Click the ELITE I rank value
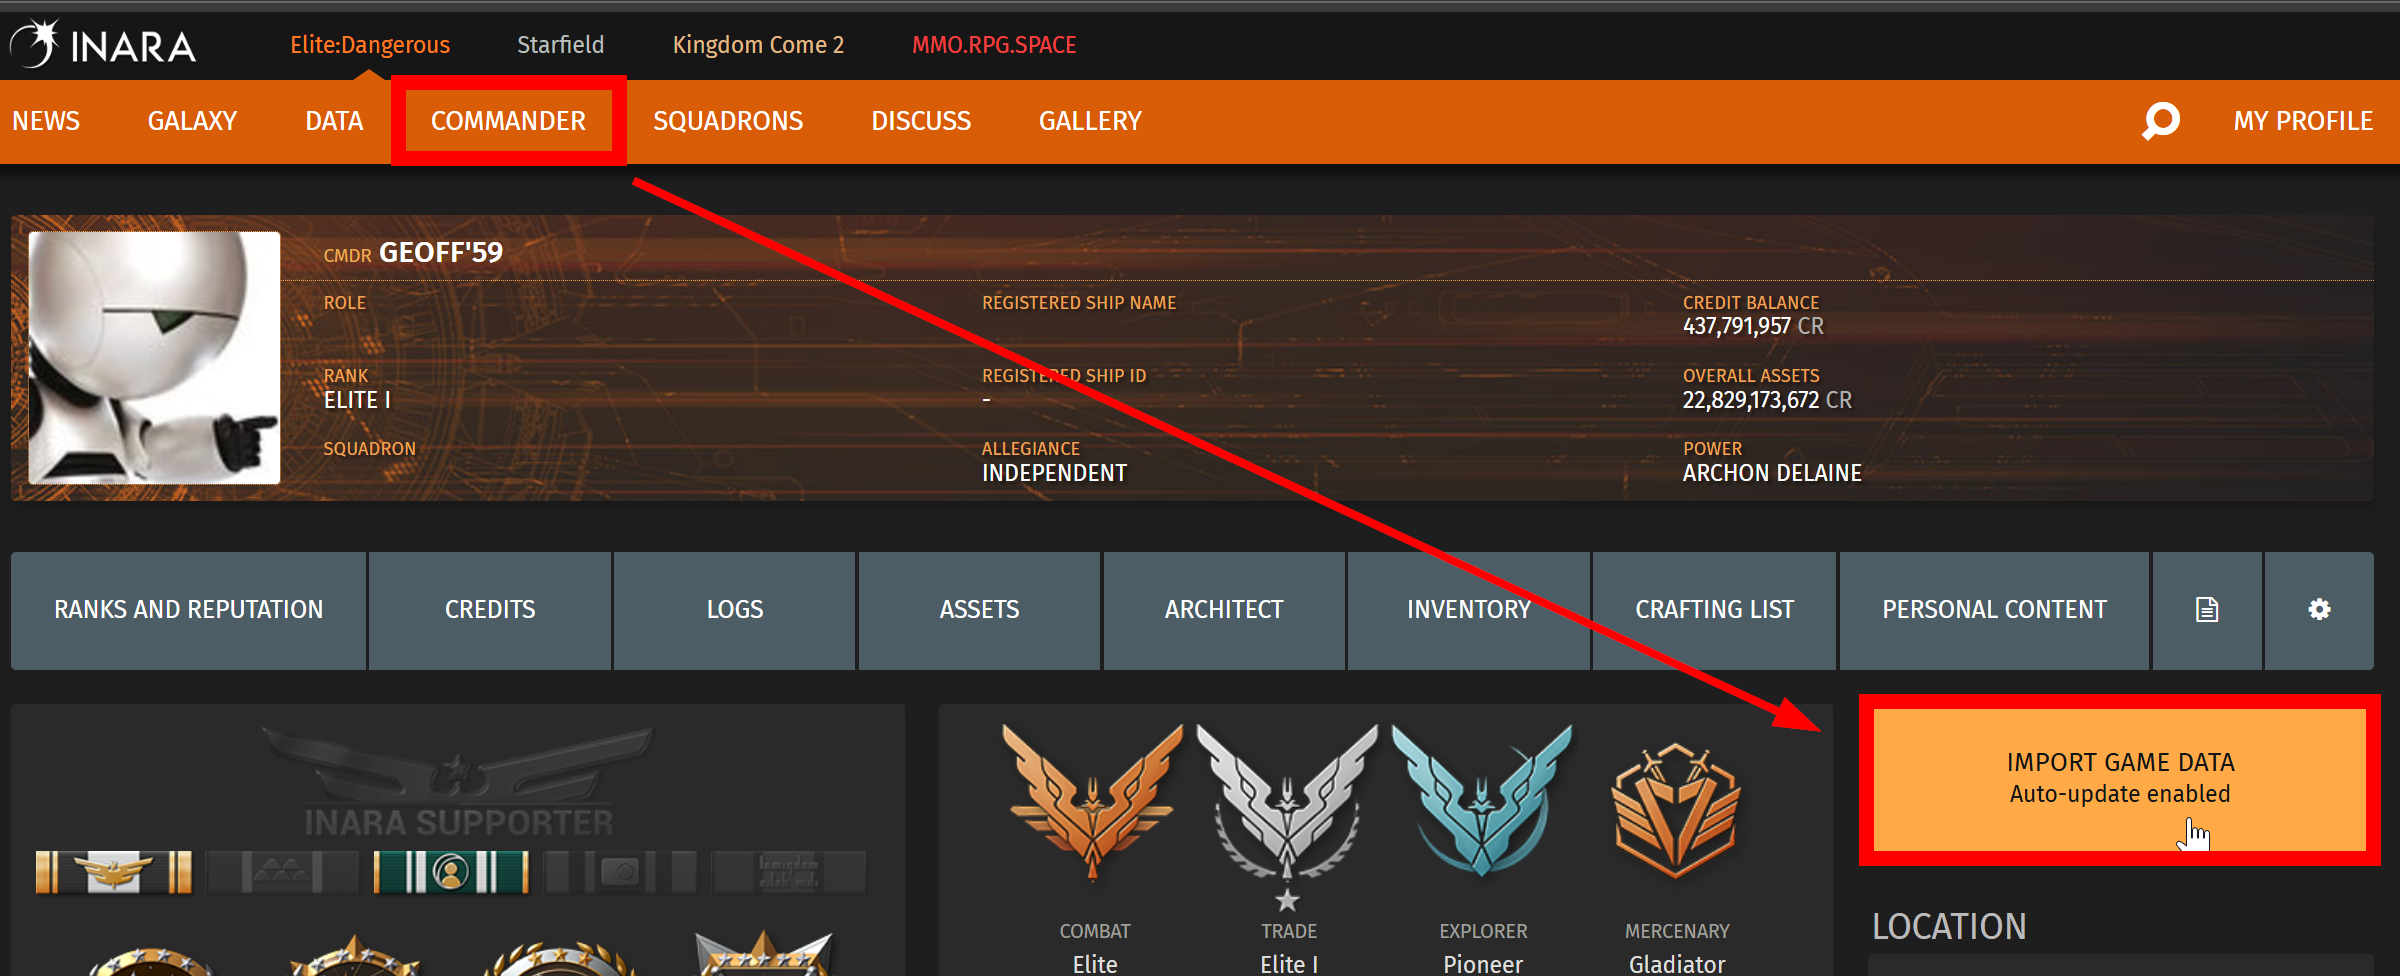 click(x=357, y=400)
